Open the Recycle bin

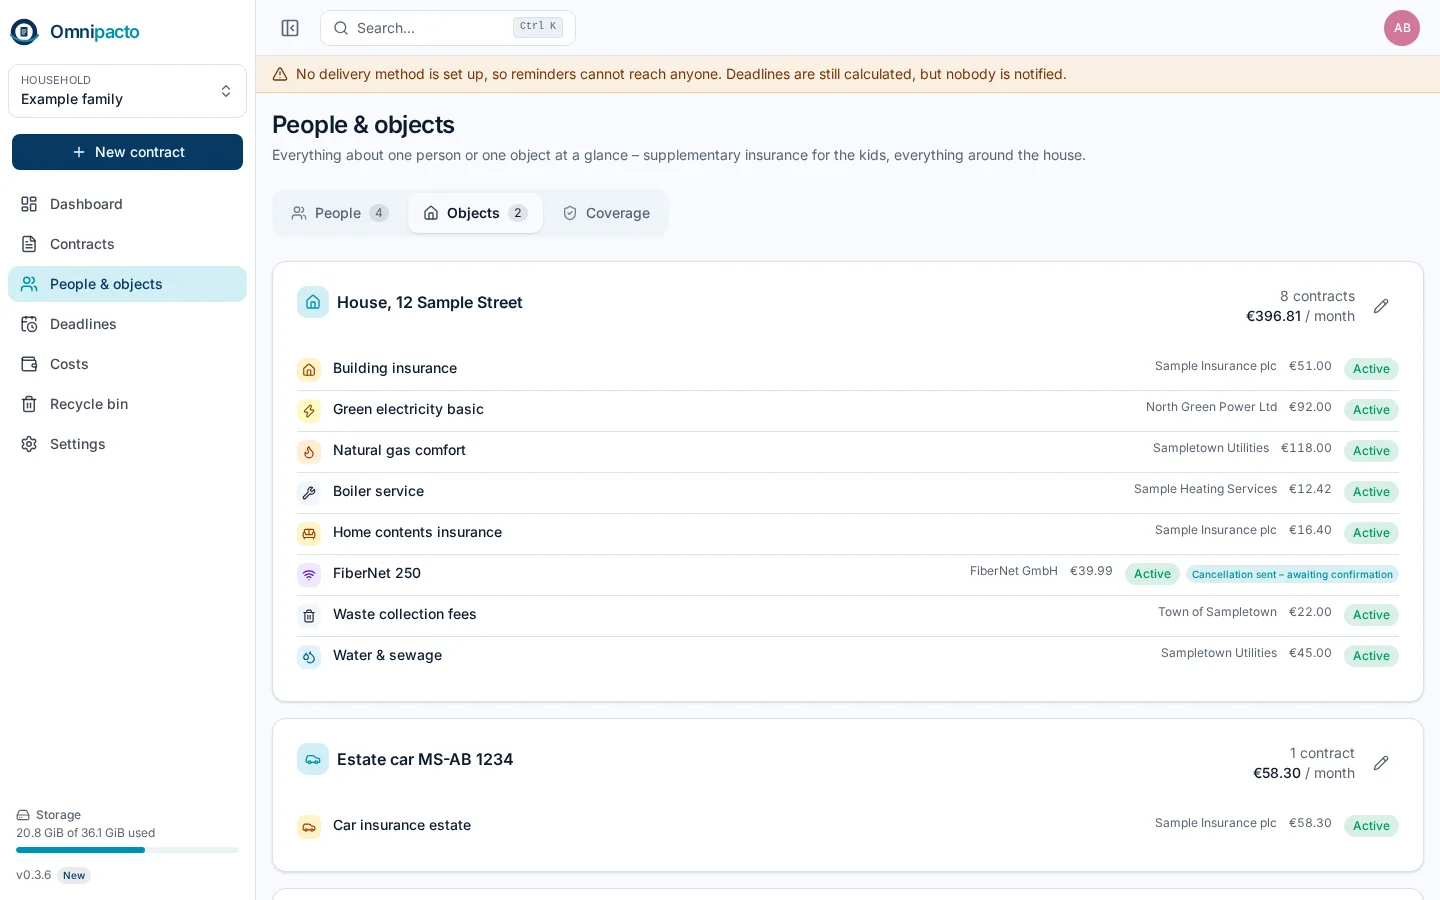pos(127,404)
